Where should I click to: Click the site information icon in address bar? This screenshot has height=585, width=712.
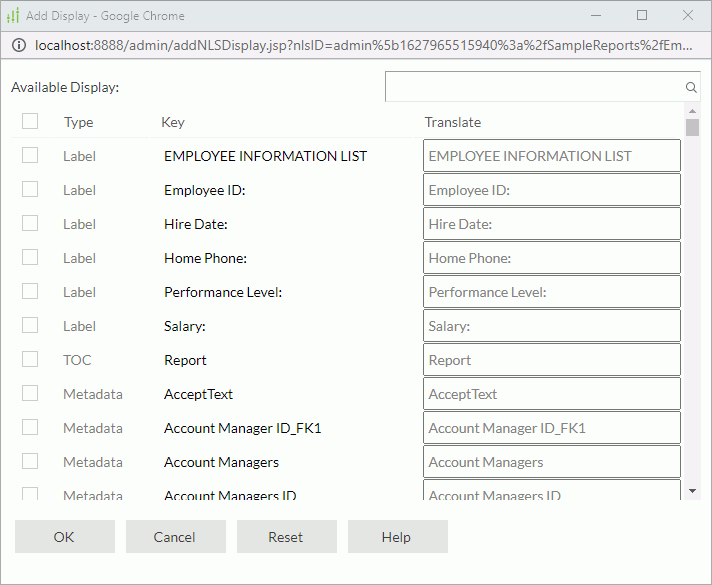[x=18, y=45]
